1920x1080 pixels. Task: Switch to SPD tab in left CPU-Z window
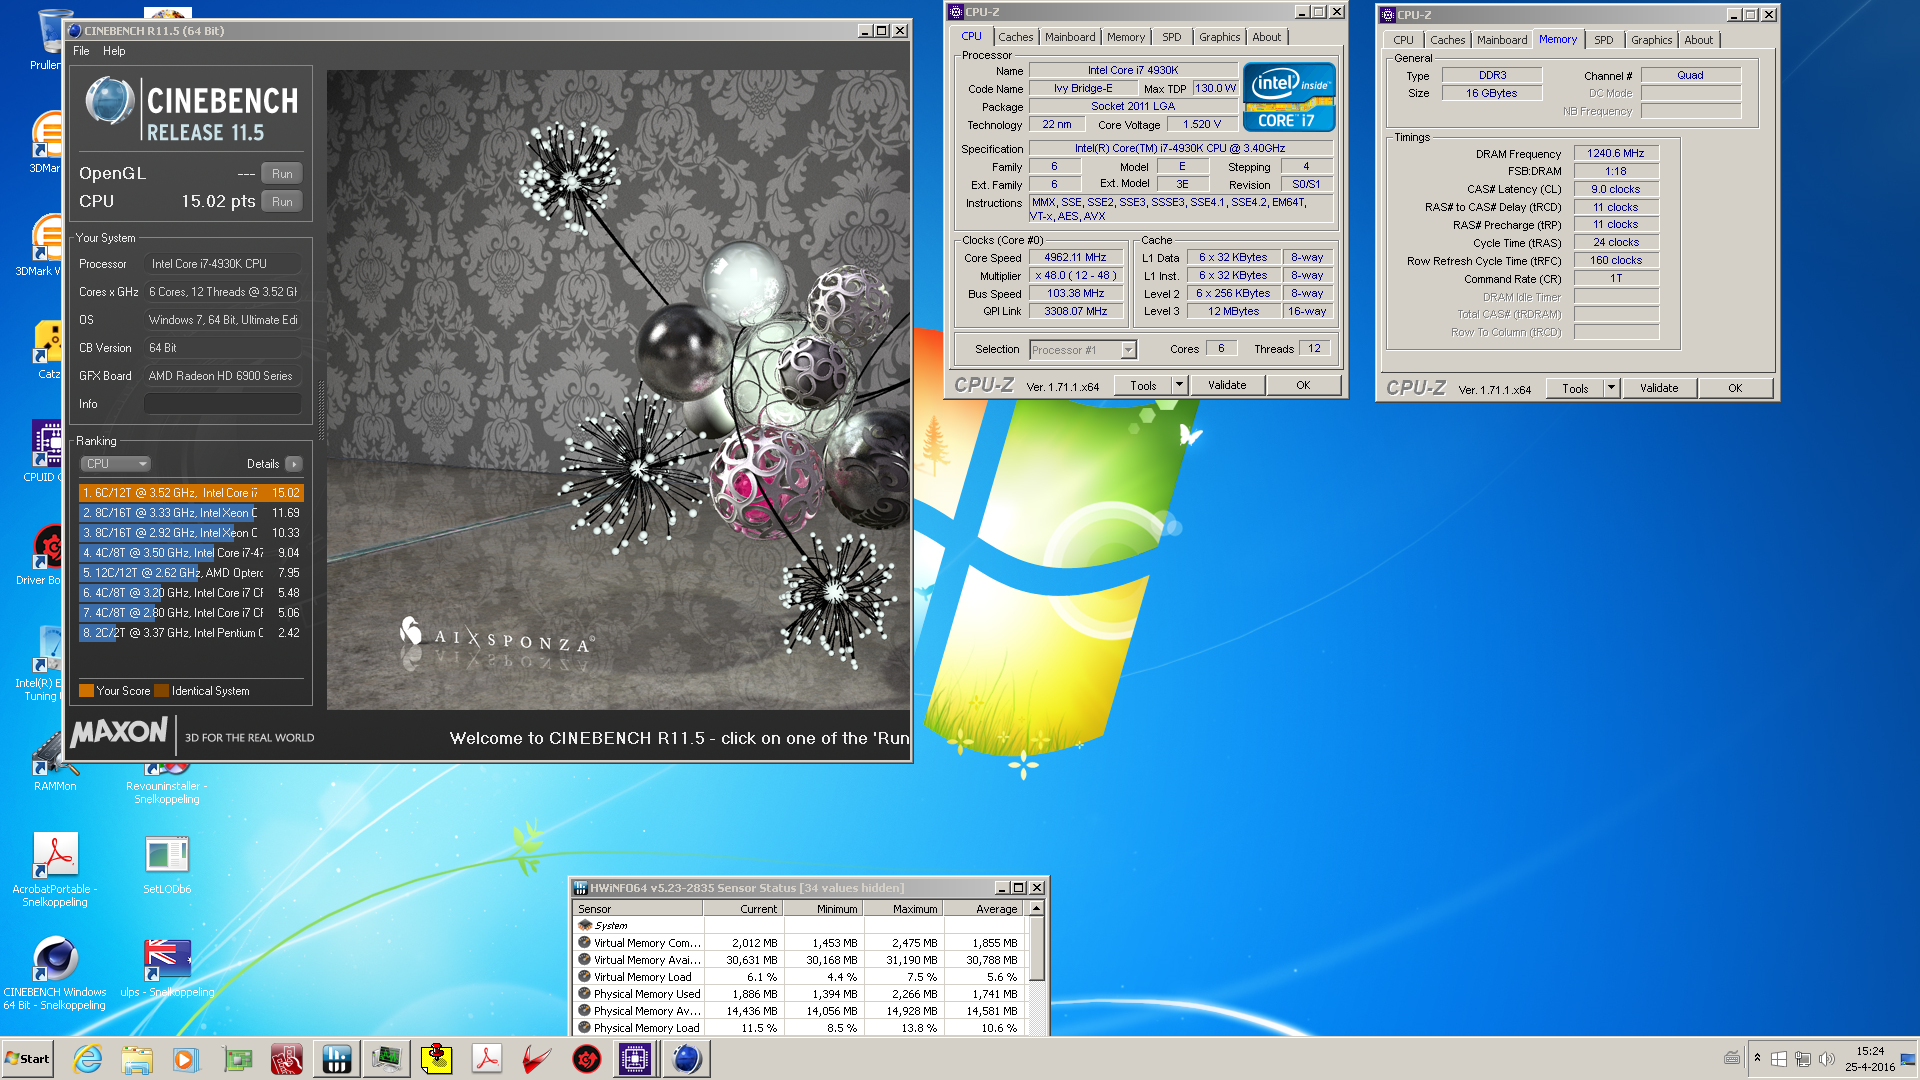pos(1172,37)
